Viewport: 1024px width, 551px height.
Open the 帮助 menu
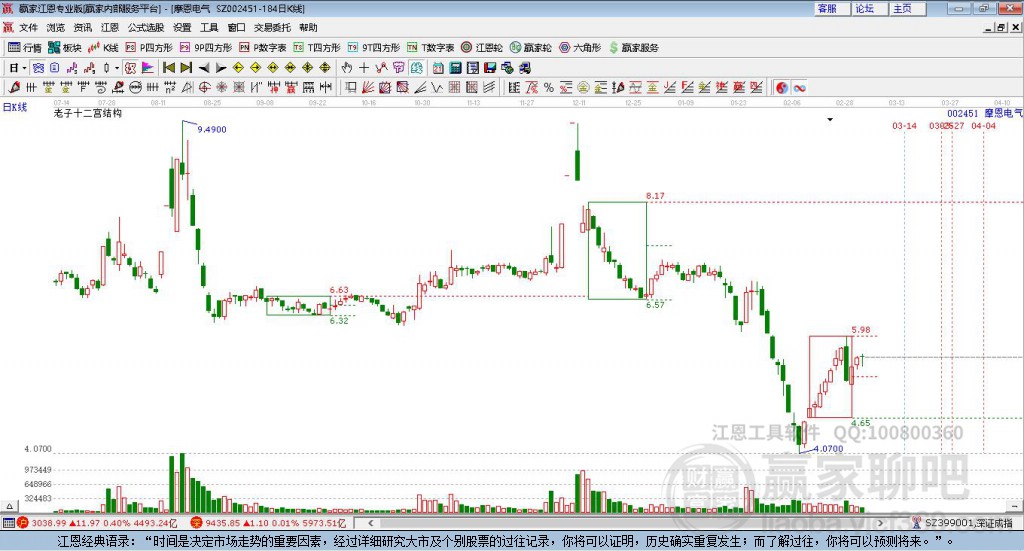click(x=308, y=27)
